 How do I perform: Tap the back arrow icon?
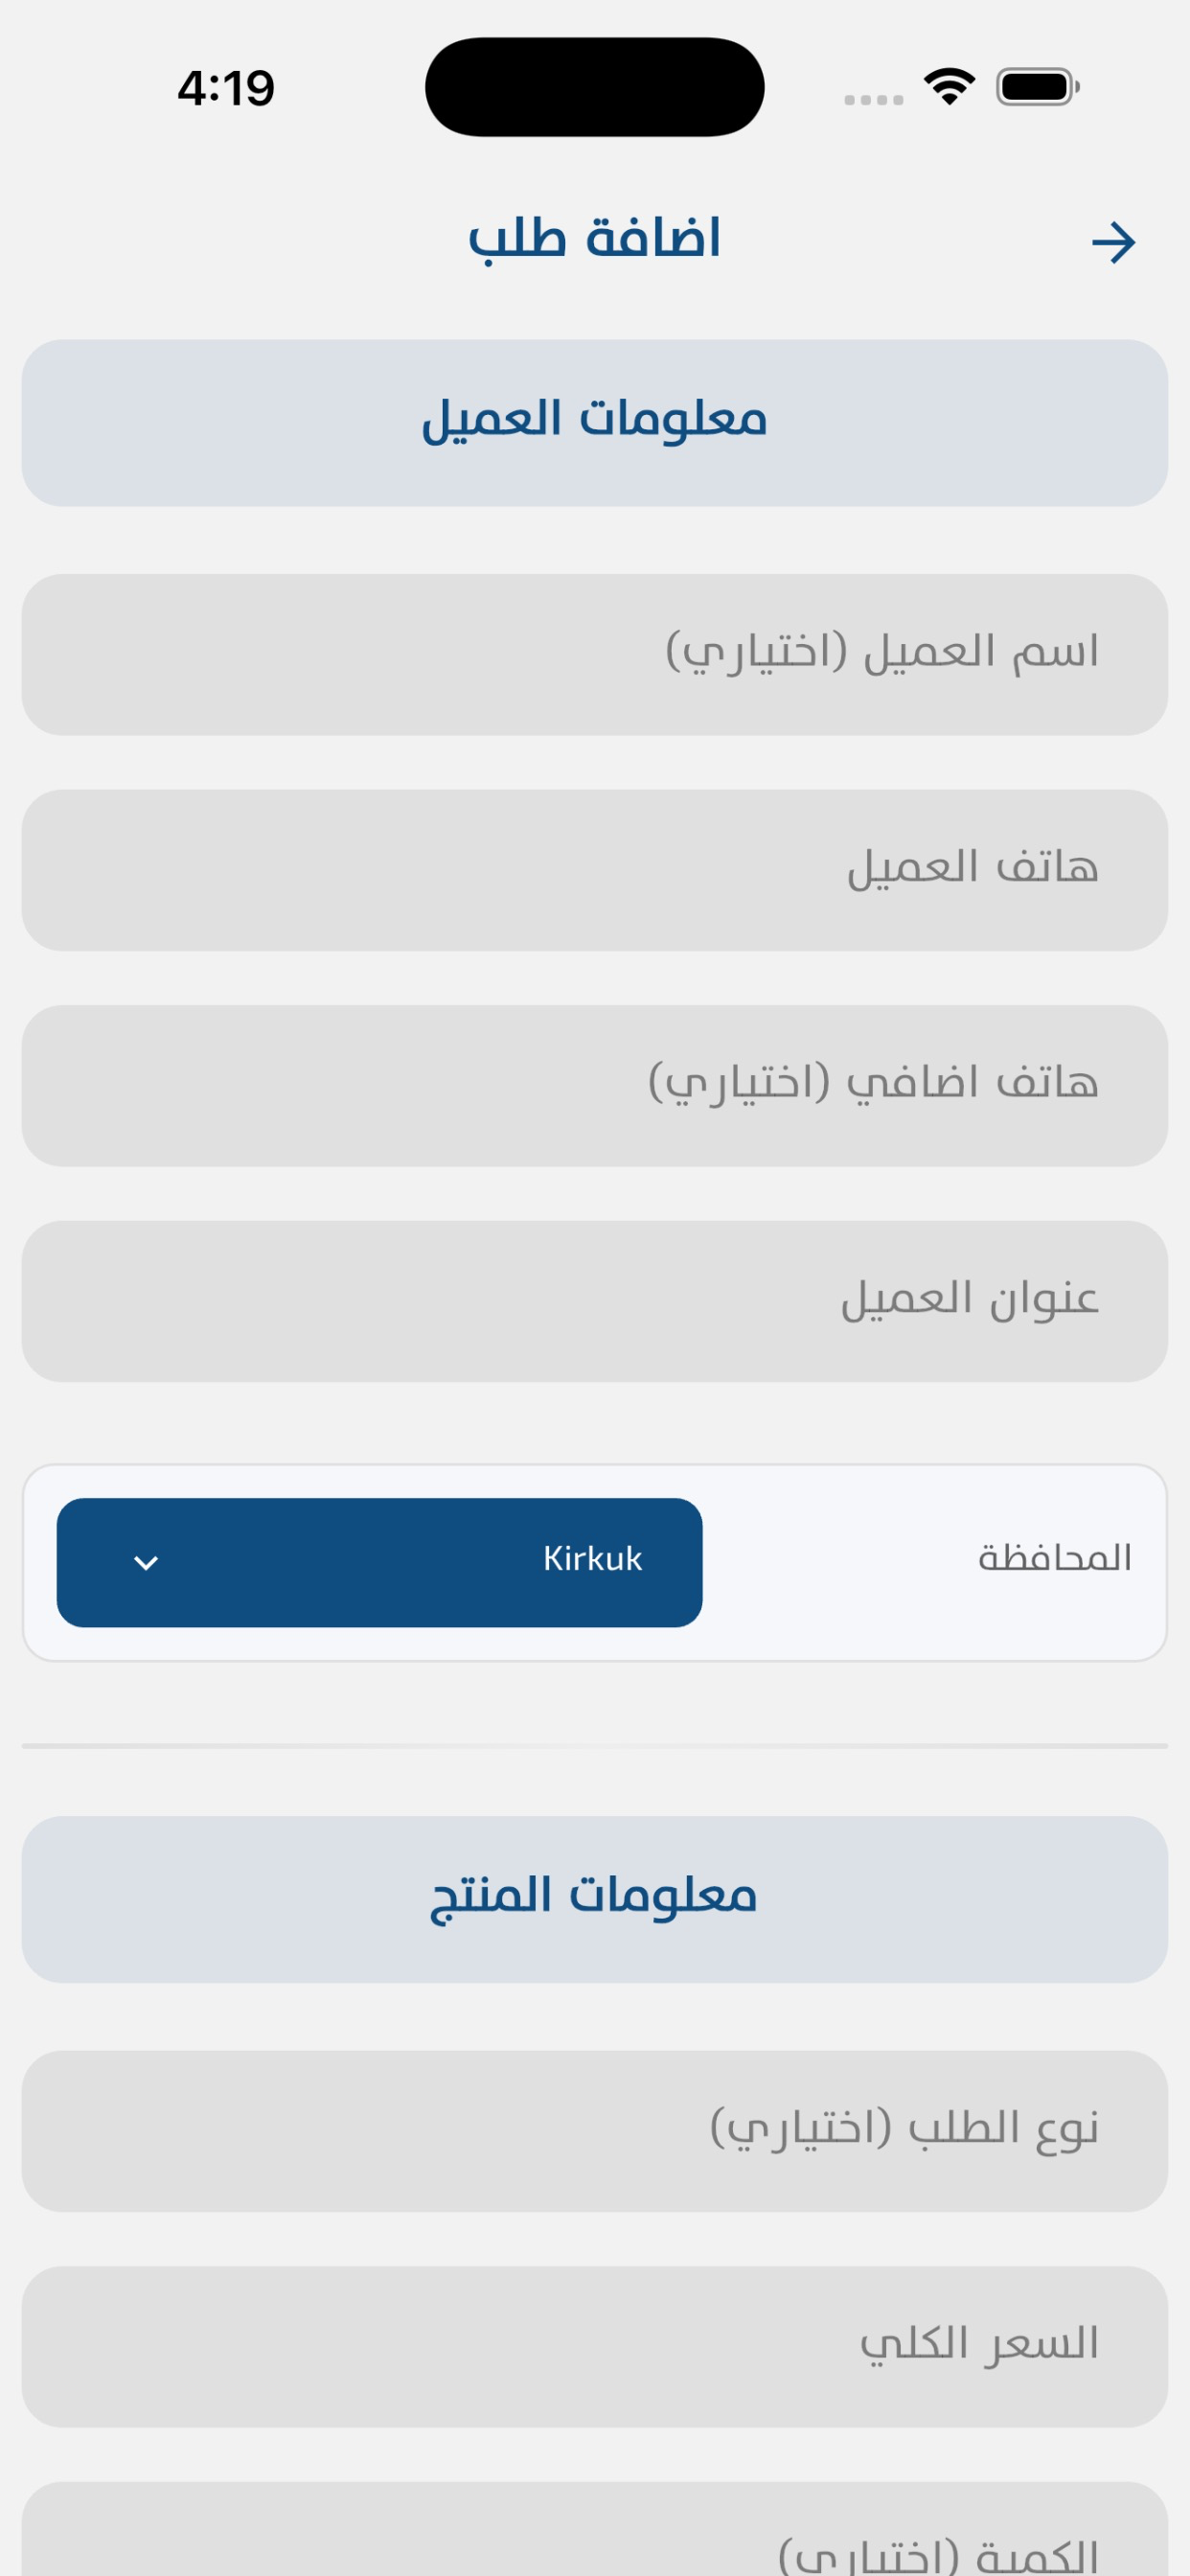1113,243
